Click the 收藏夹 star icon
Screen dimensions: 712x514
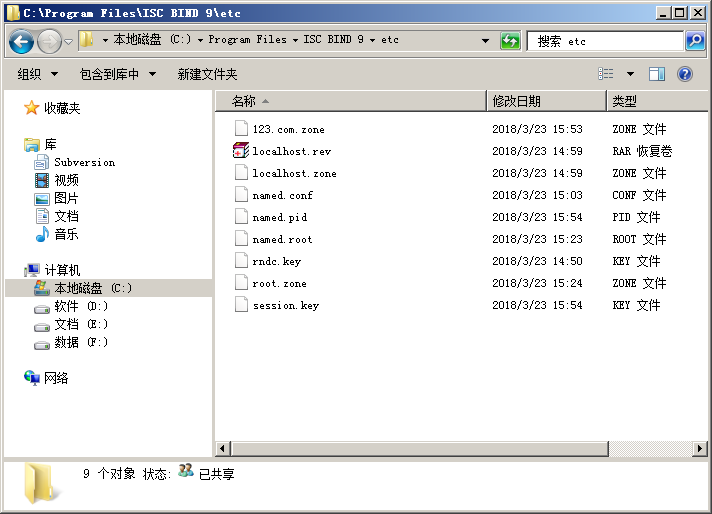click(31, 108)
